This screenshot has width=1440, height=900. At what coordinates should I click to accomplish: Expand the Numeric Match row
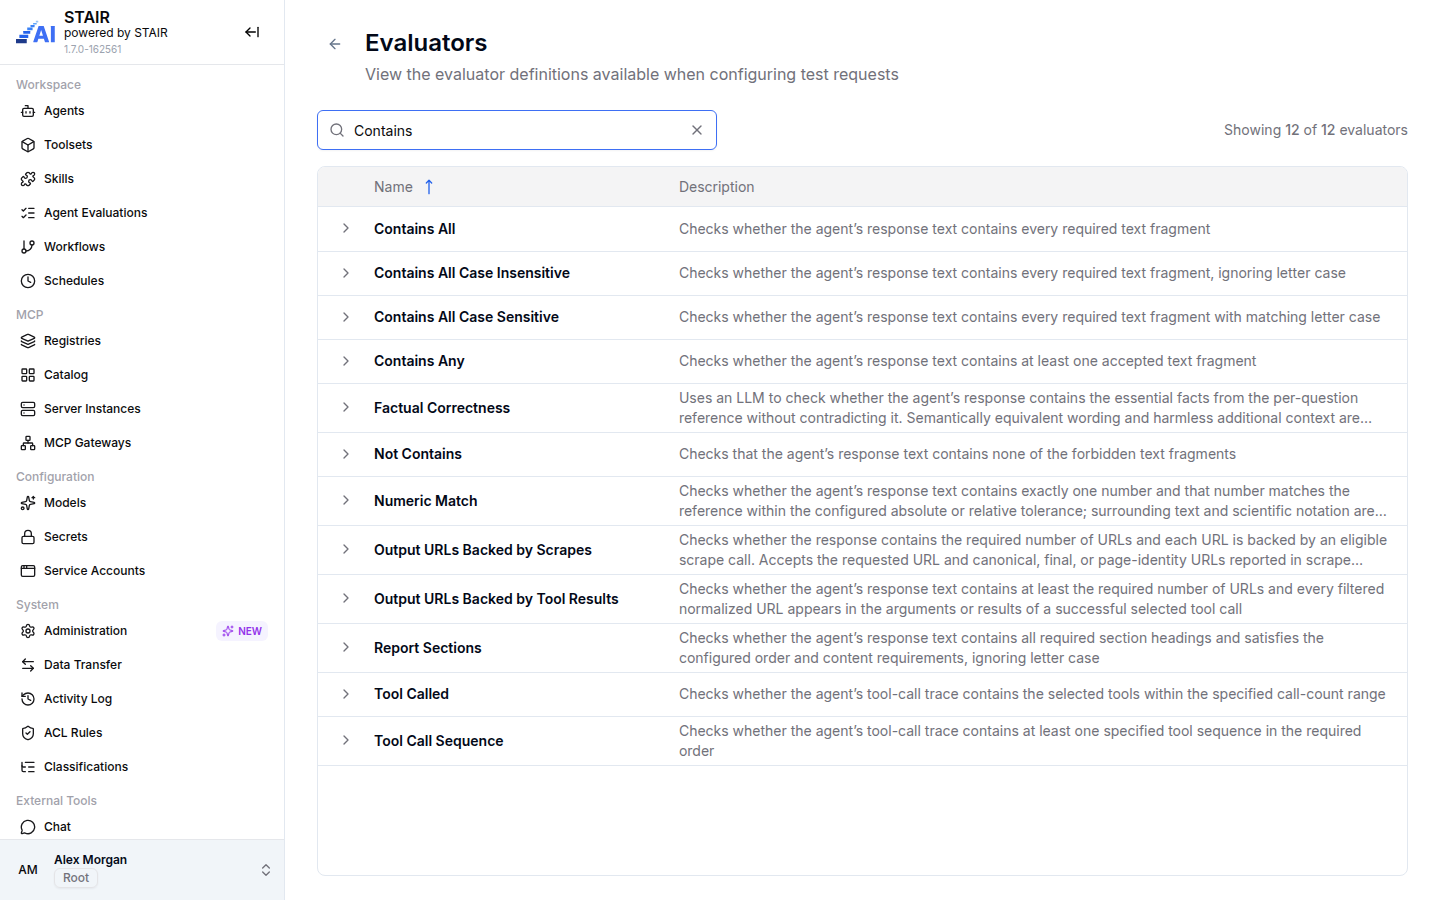pyautogui.click(x=346, y=501)
